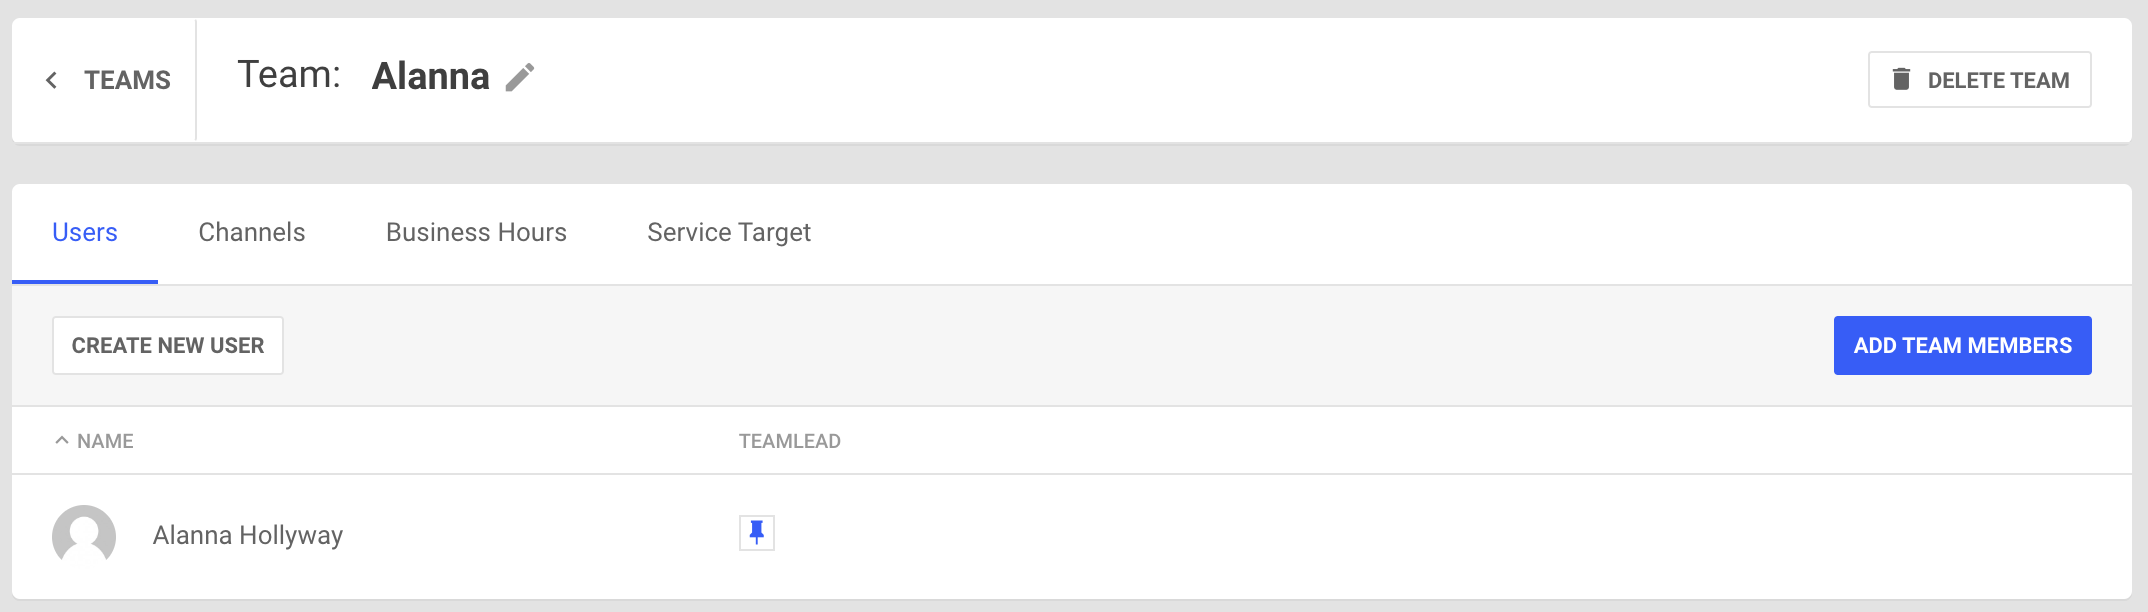The width and height of the screenshot is (2148, 612).
Task: Open the user Alanna Hollyway's name
Action: point(248,536)
